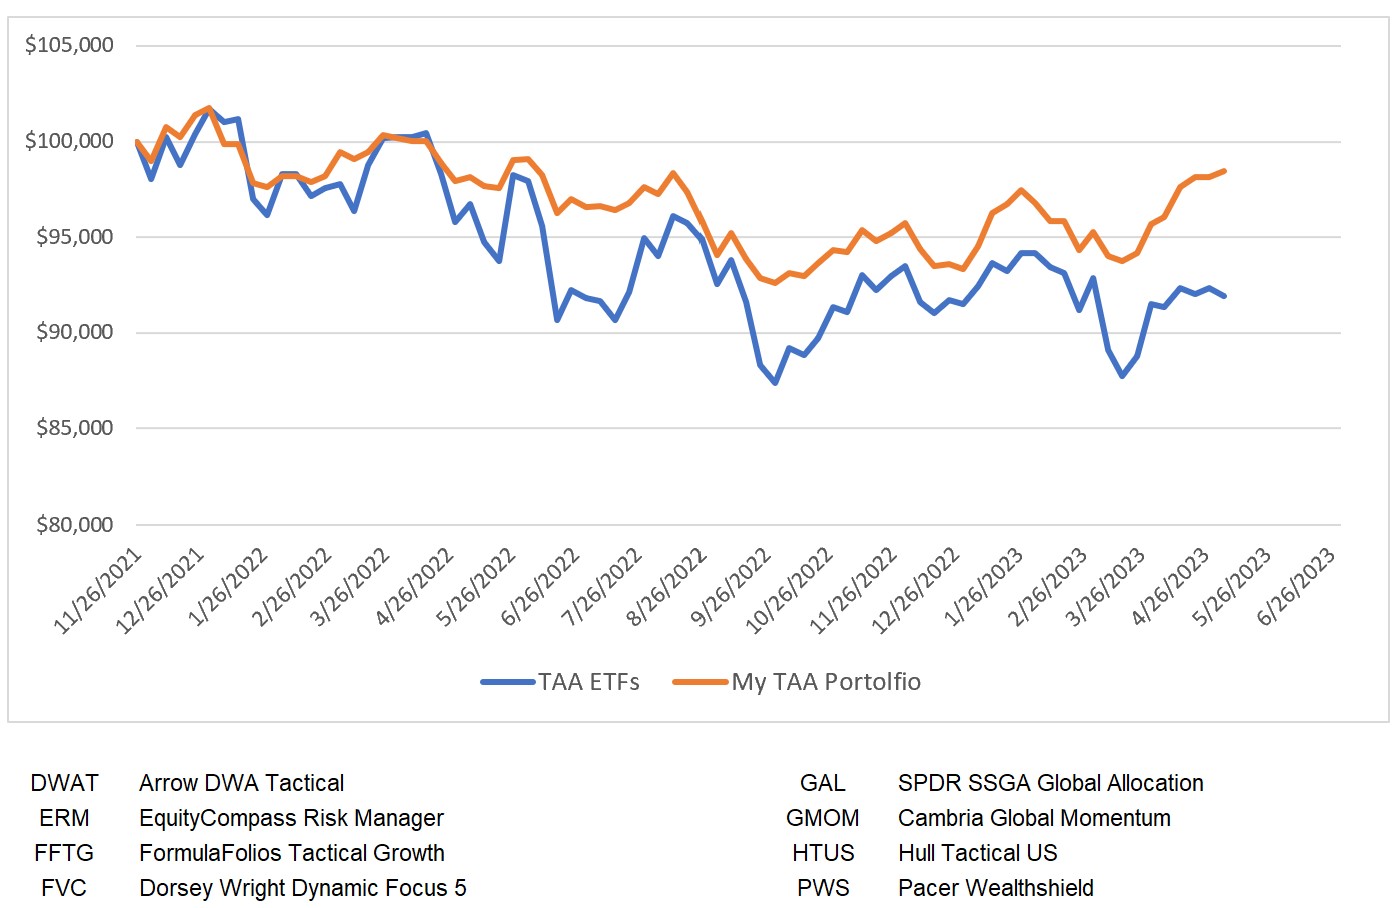Click the Dorsey Wright Dynamic Focus 5 name
Image resolution: width=1394 pixels, height=908 pixels.
click(303, 888)
